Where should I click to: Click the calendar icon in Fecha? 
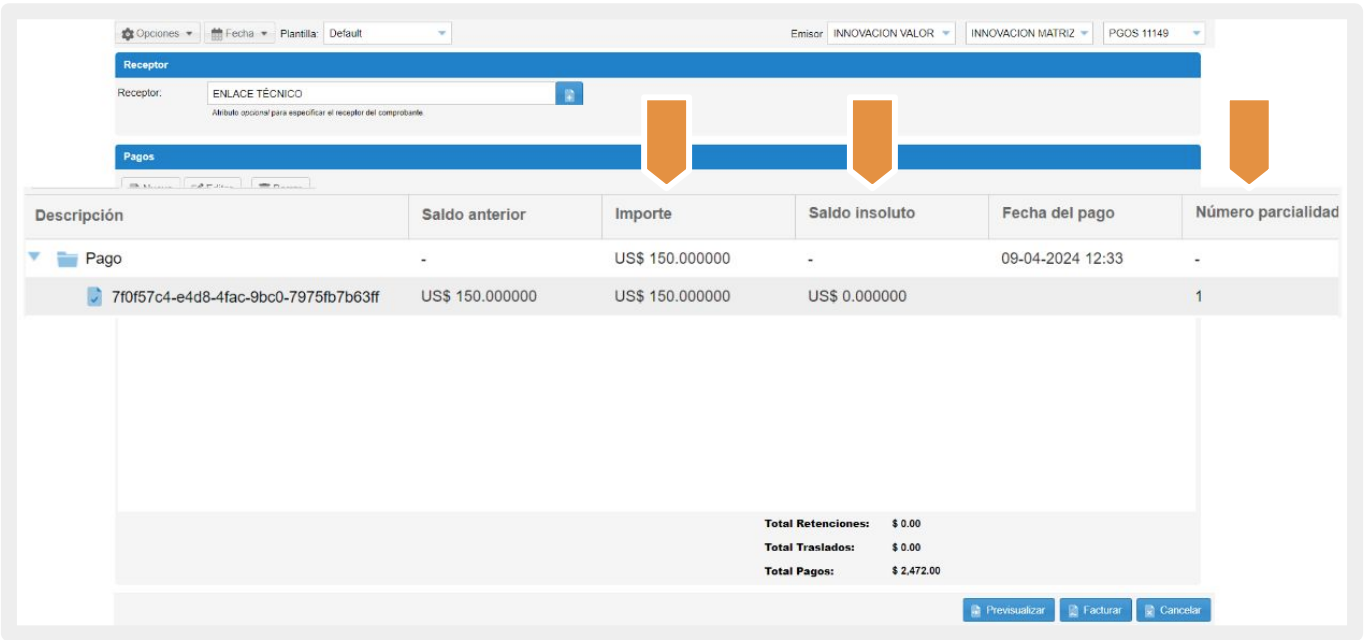[x=216, y=34]
